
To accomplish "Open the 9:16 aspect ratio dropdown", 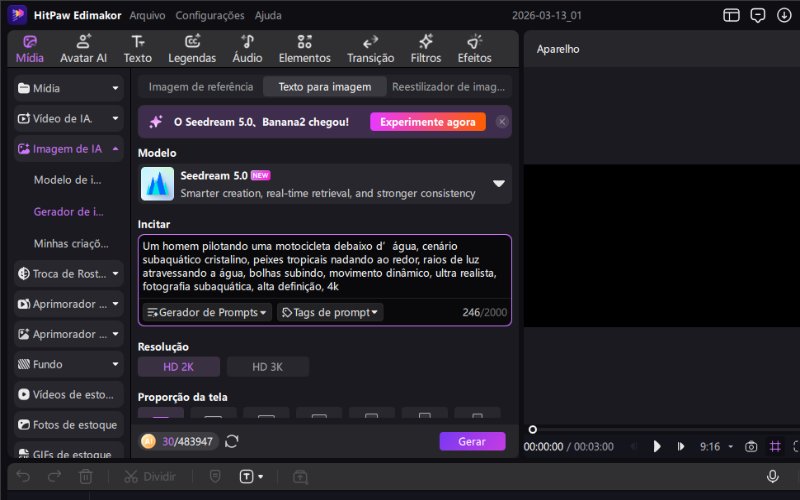I will pos(716,446).
